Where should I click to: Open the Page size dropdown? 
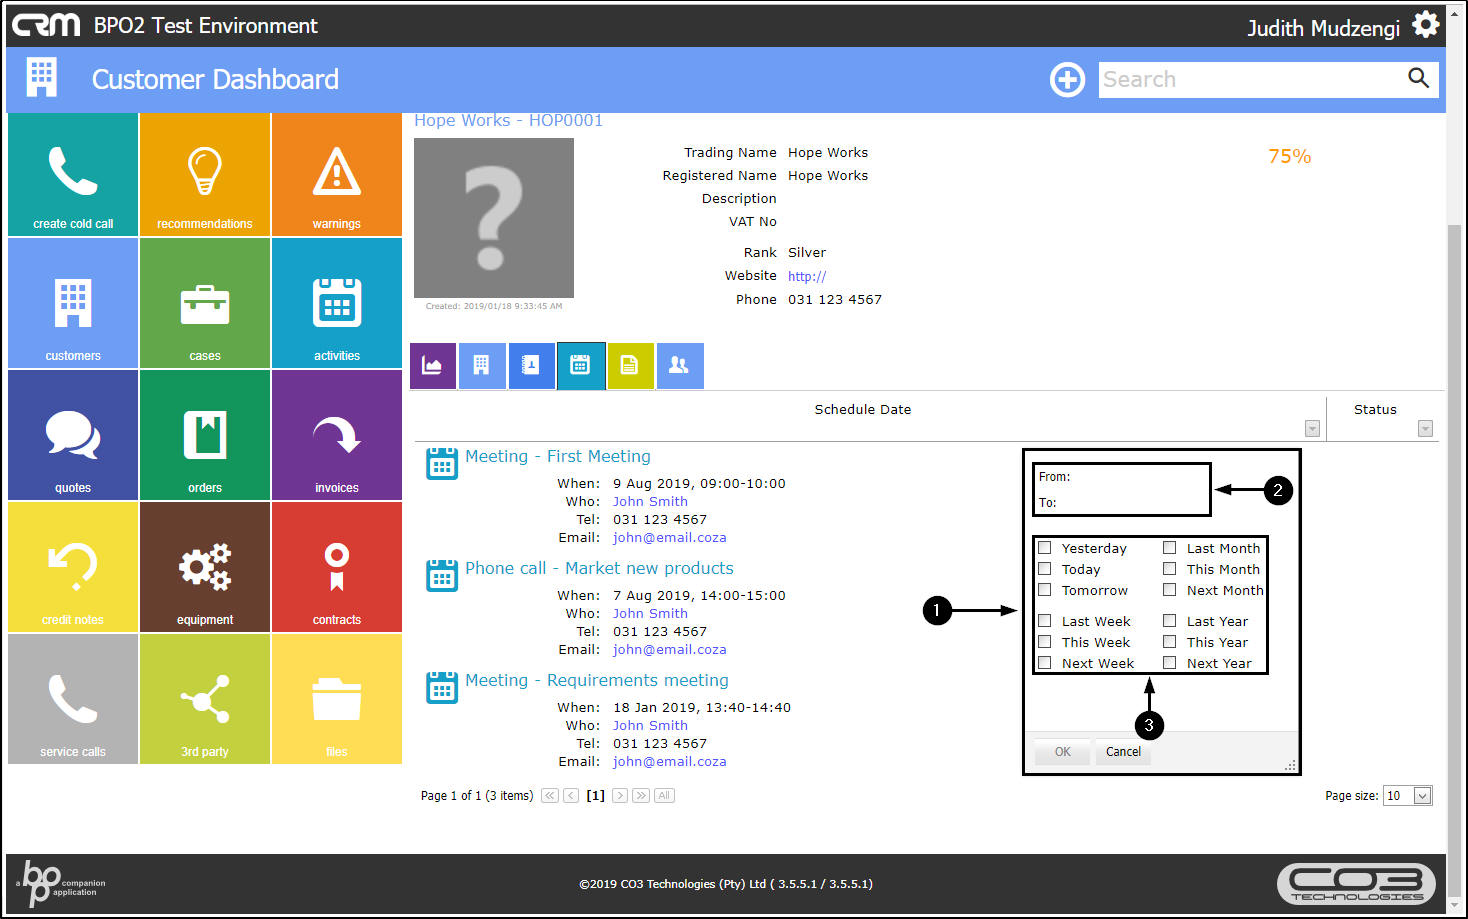pyautogui.click(x=1408, y=796)
